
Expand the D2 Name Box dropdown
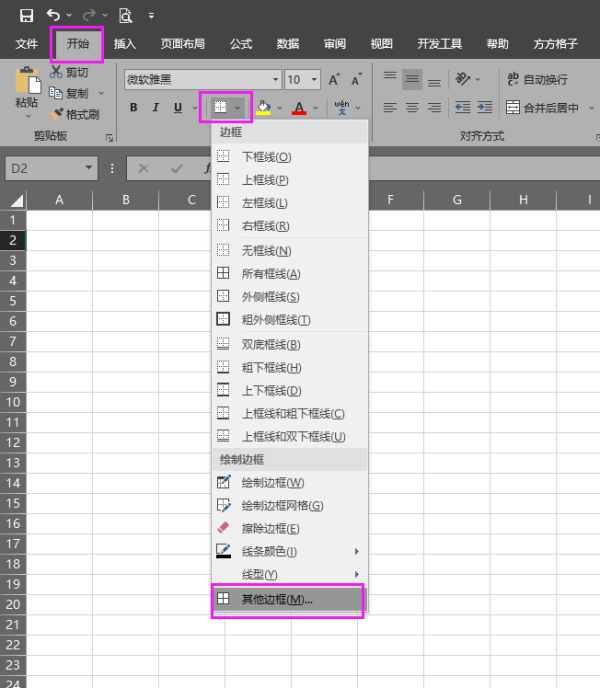89,168
